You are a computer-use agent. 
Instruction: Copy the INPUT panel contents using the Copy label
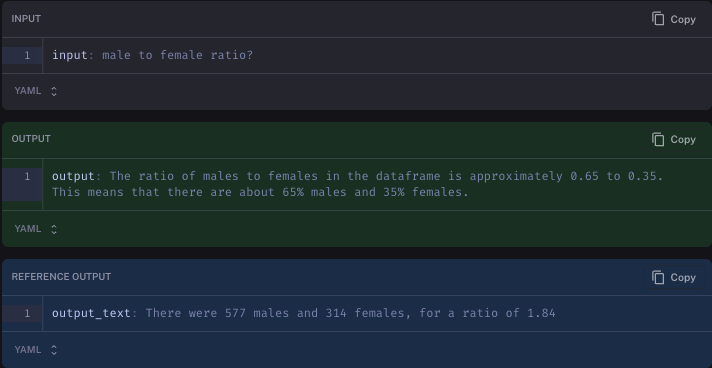pos(683,20)
